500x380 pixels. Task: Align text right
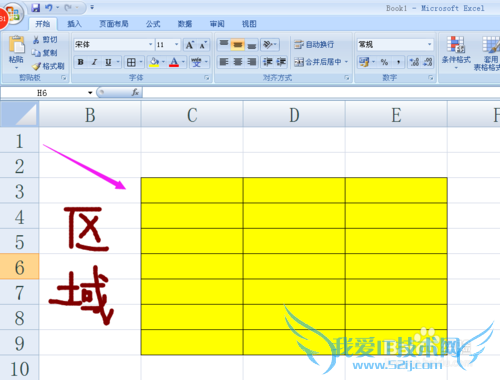[x=252, y=62]
